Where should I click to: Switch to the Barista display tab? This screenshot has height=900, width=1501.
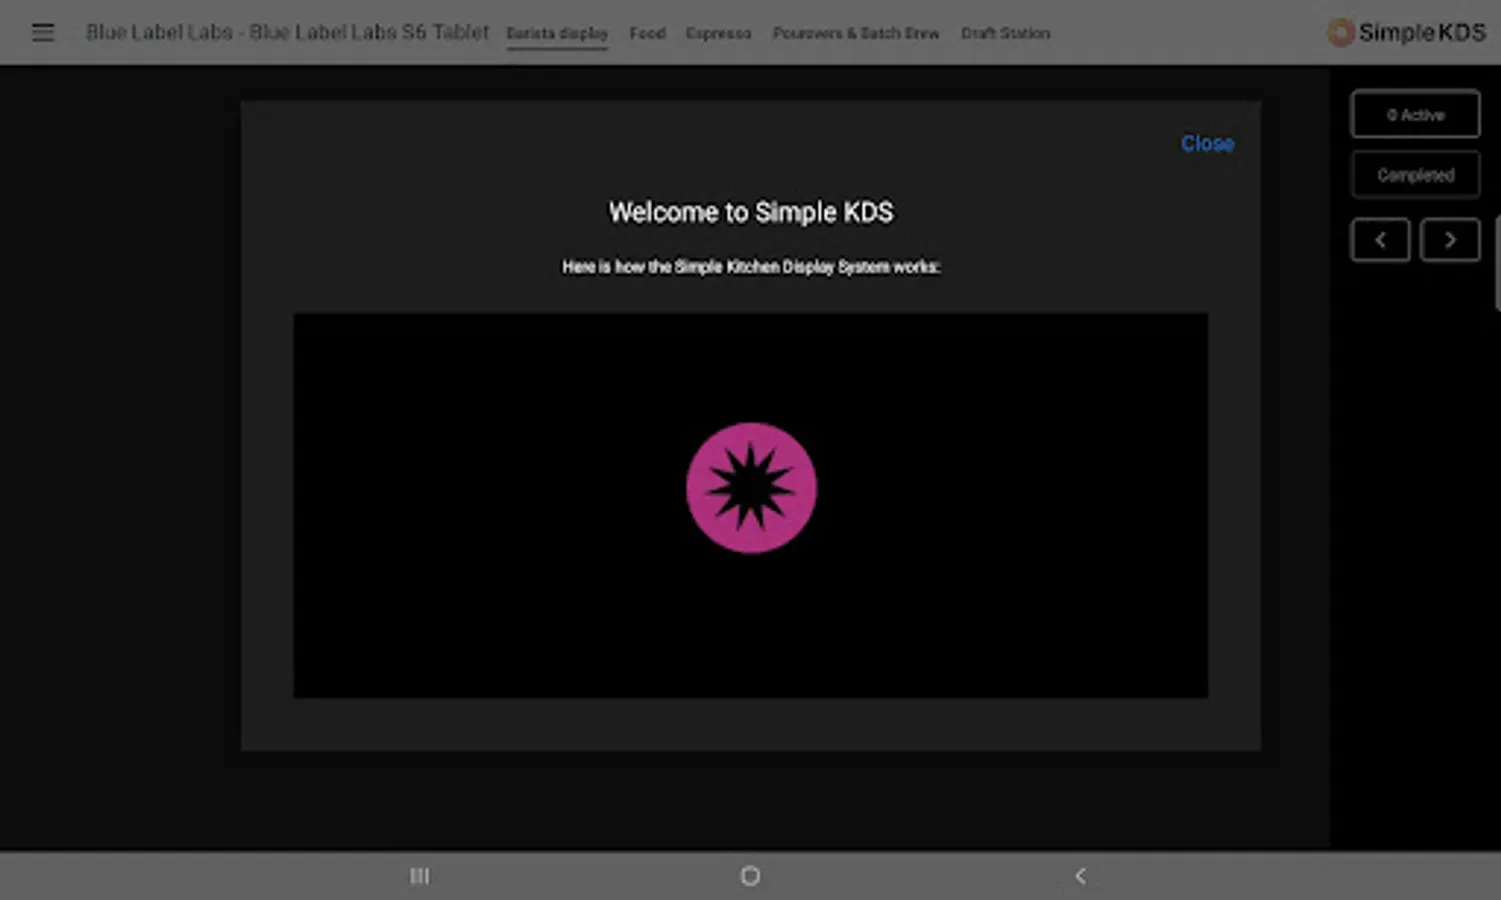(x=557, y=33)
